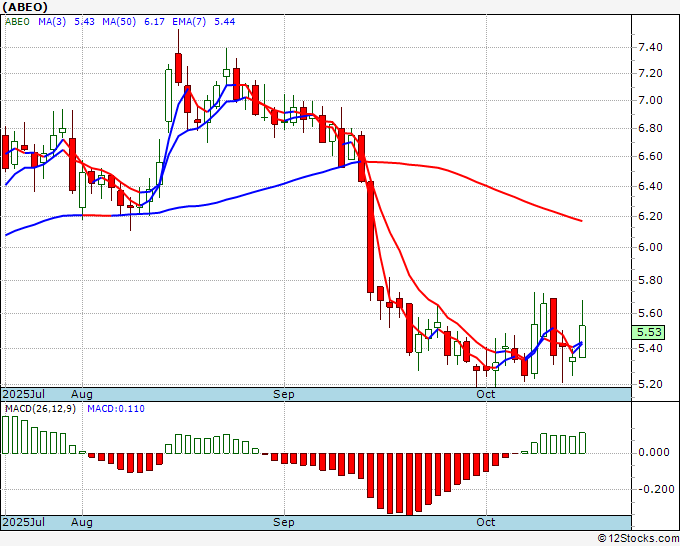Image resolution: width=680 pixels, height=546 pixels.
Task: Click the most recent green MACD histogram bar
Action: pos(582,443)
